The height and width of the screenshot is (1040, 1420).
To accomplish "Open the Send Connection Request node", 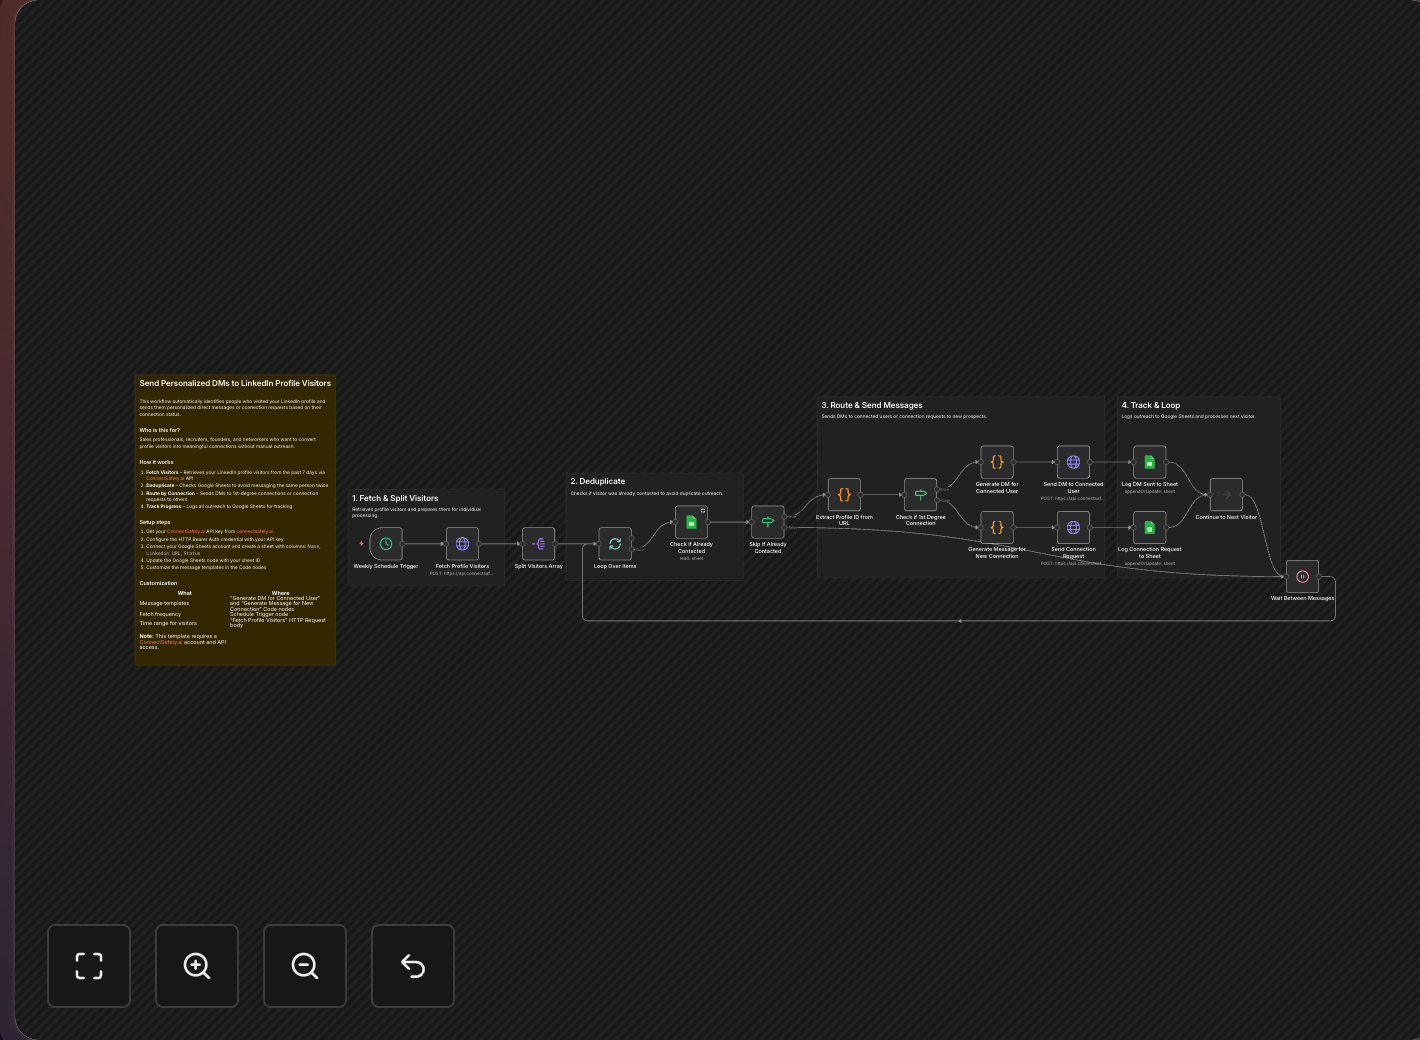I will 1073,527.
